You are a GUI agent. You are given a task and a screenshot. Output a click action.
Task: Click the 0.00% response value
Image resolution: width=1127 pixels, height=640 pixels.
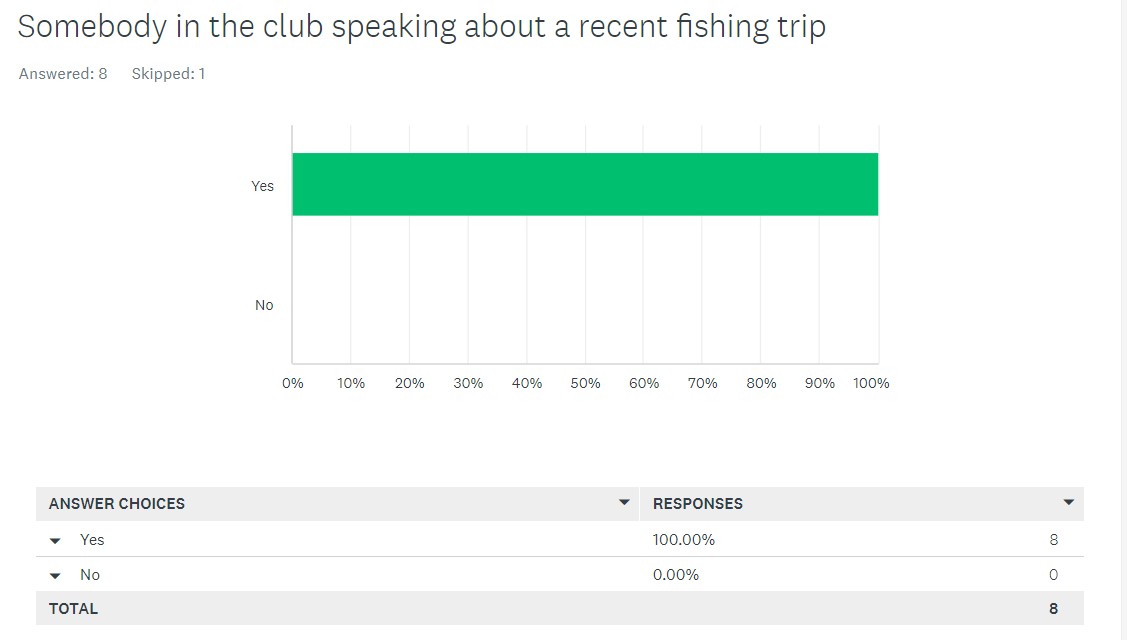coord(676,575)
